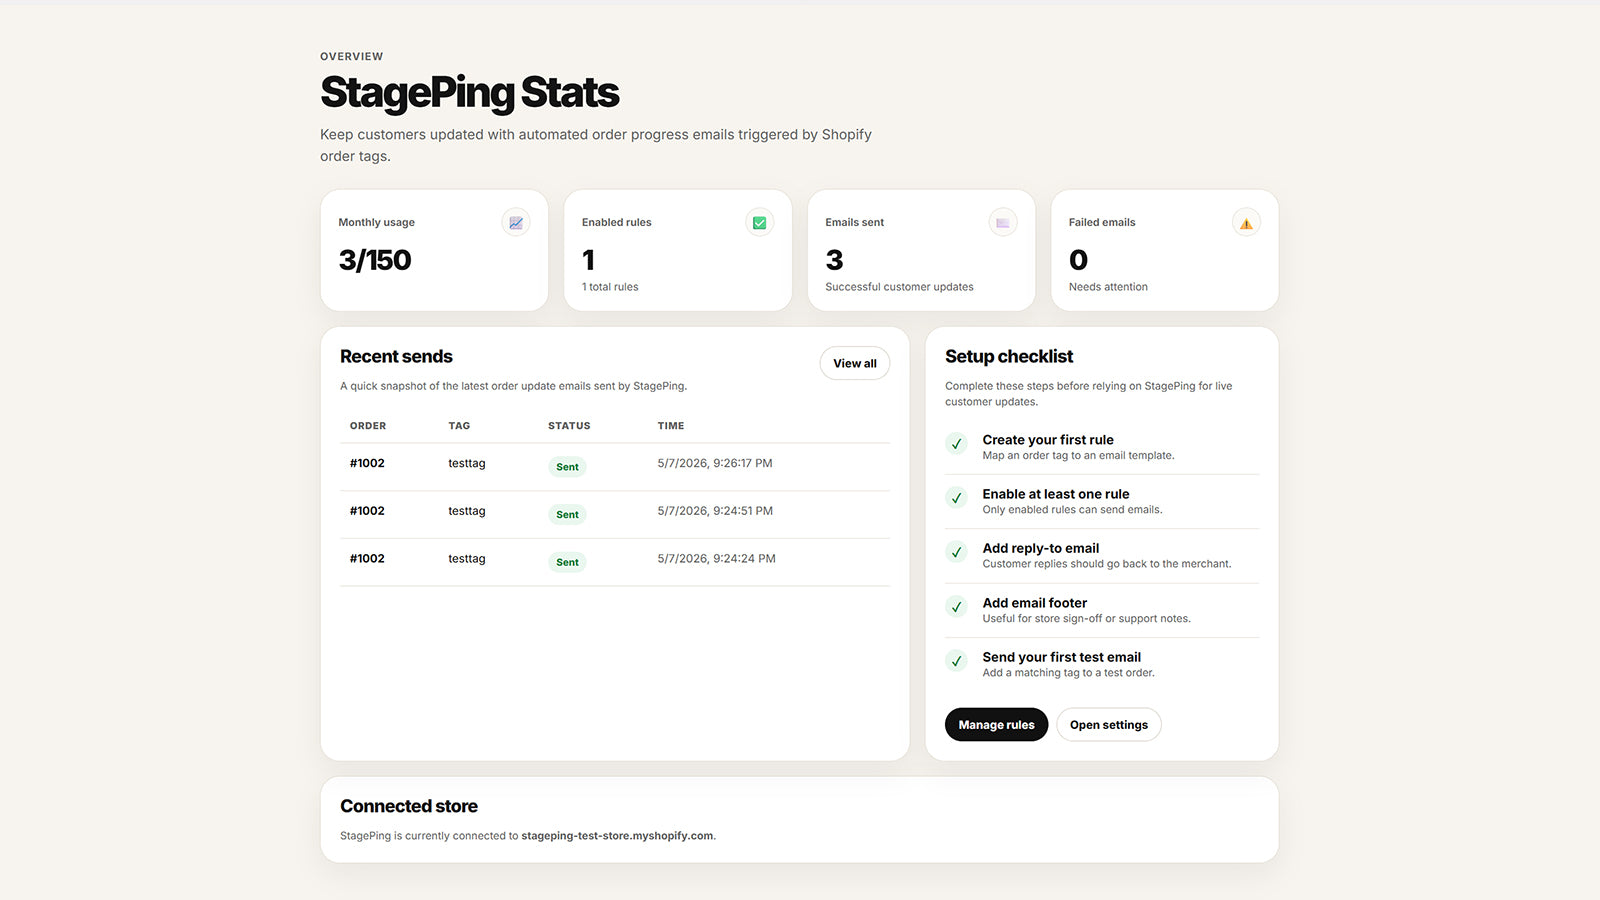The height and width of the screenshot is (900, 1600).
Task: Click the STATUS column header
Action: pyautogui.click(x=569, y=426)
